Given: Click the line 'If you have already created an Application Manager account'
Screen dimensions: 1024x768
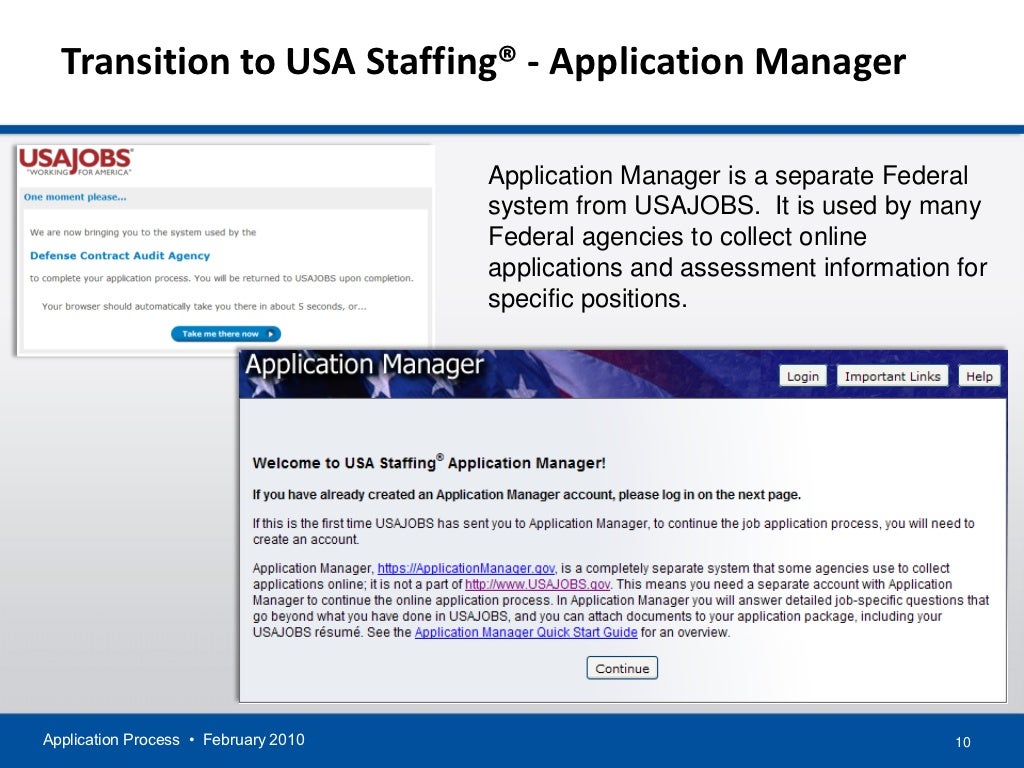Looking at the screenshot, I should [x=526, y=494].
